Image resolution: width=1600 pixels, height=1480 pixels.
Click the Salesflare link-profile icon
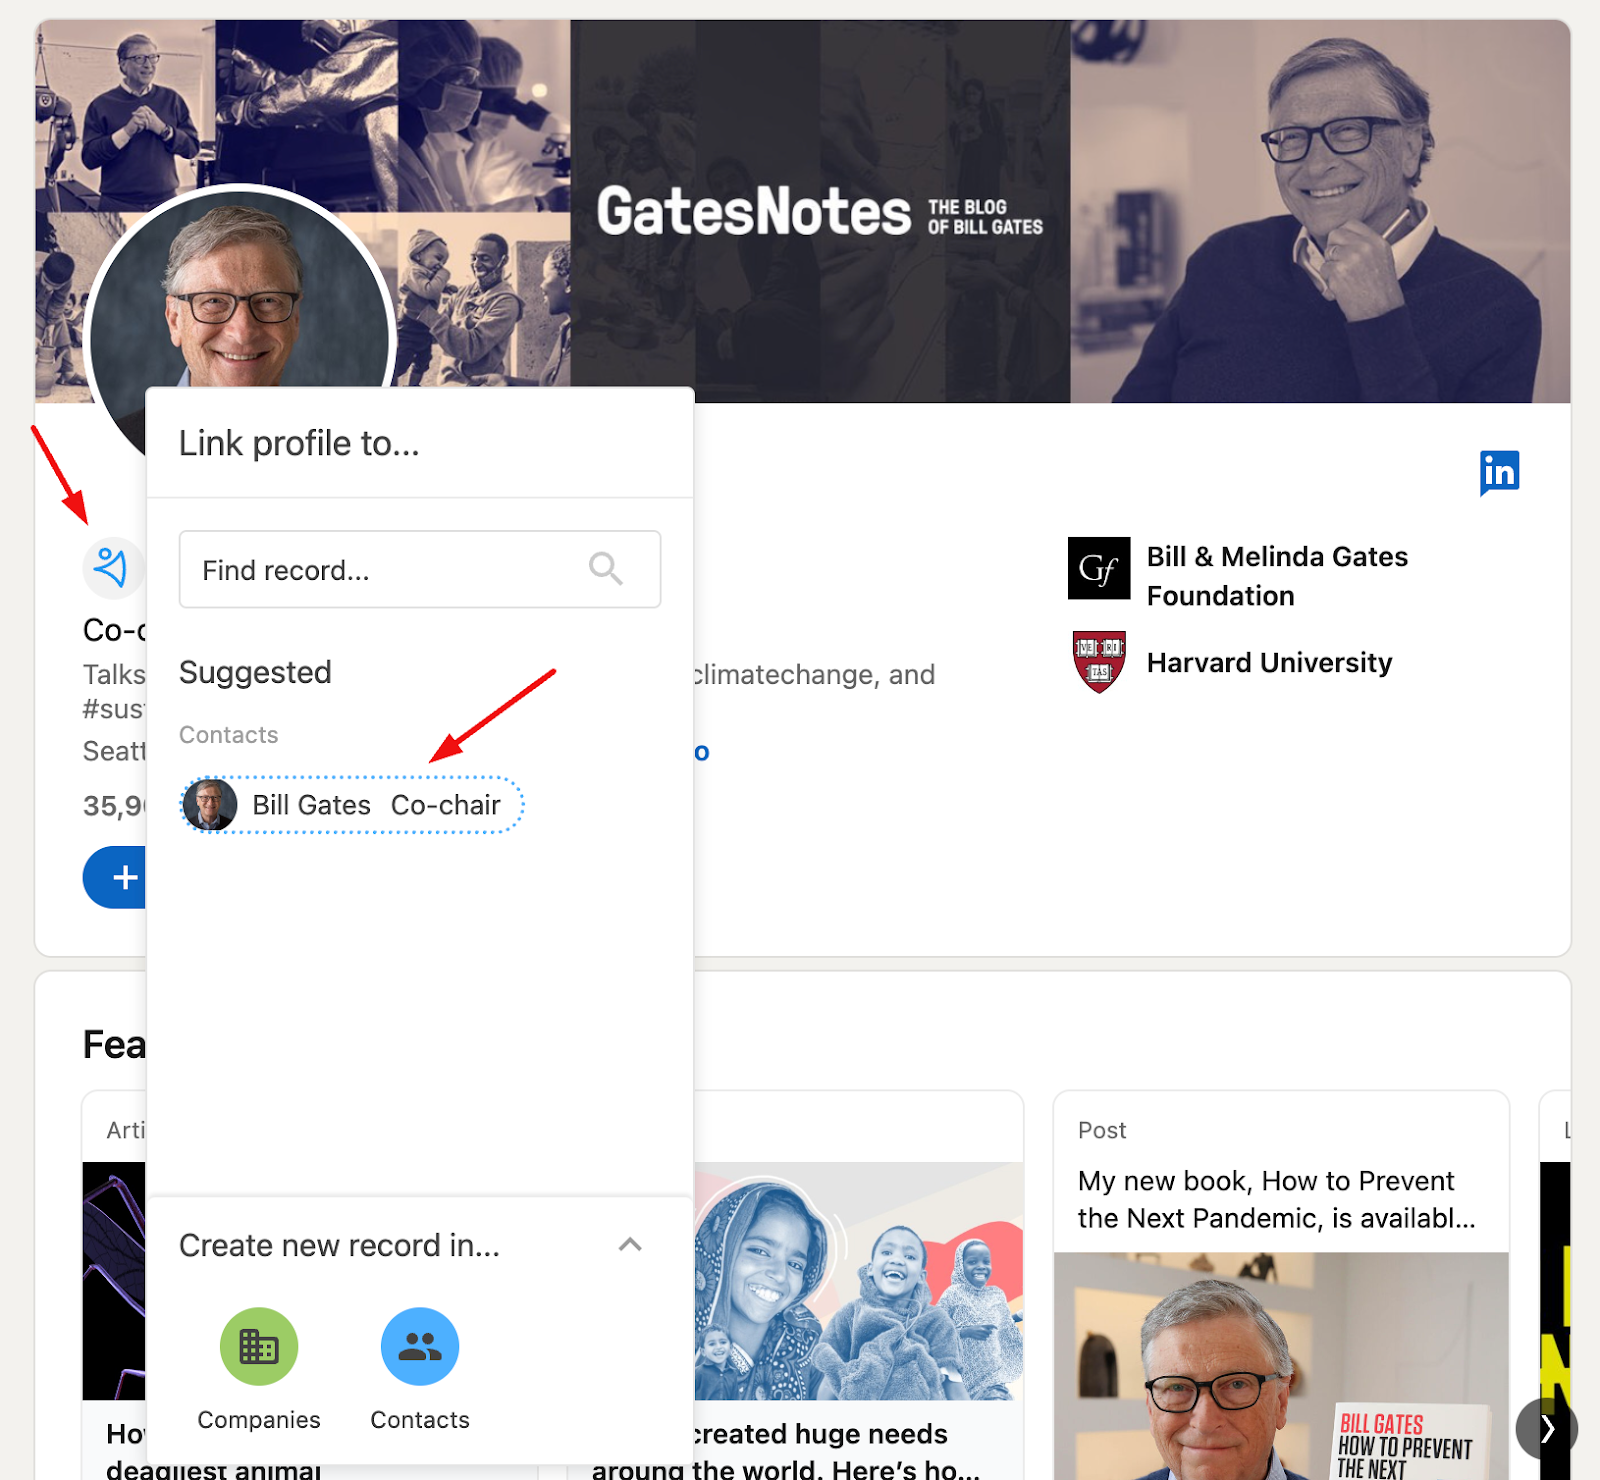point(113,568)
